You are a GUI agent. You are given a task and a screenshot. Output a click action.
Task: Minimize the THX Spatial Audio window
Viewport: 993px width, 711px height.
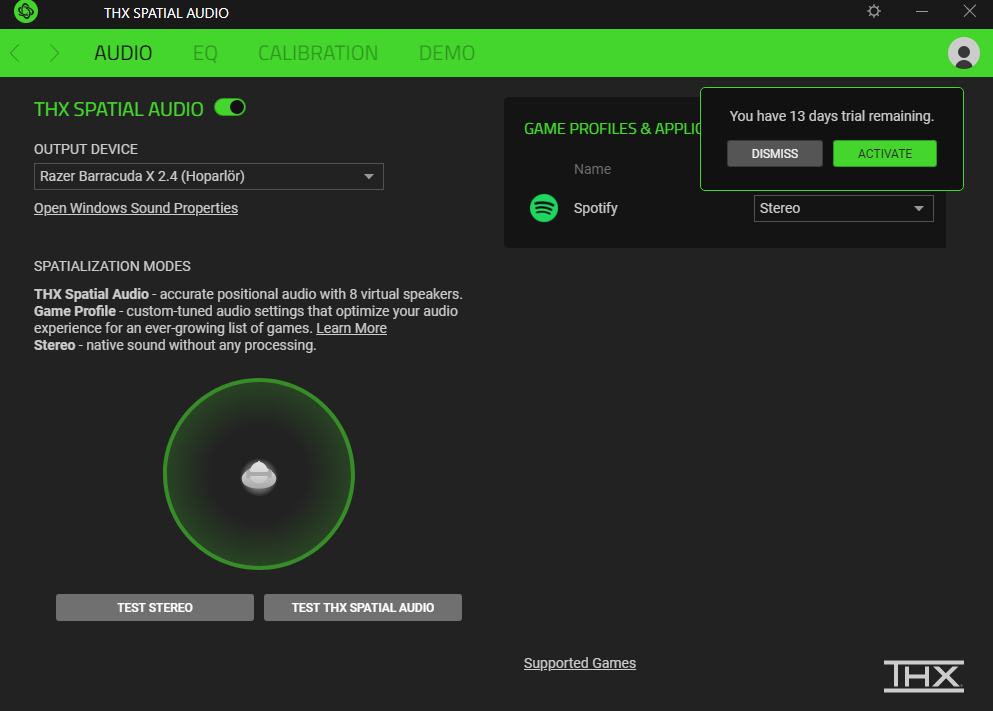point(921,11)
